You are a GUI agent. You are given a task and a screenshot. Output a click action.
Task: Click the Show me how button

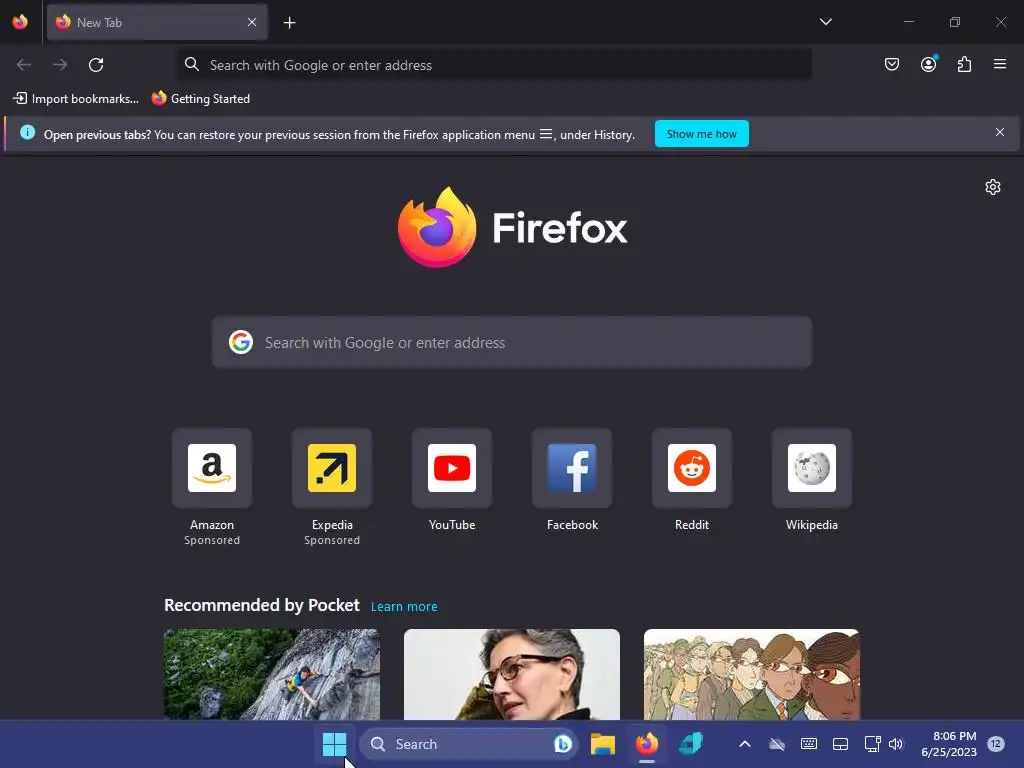(x=701, y=134)
